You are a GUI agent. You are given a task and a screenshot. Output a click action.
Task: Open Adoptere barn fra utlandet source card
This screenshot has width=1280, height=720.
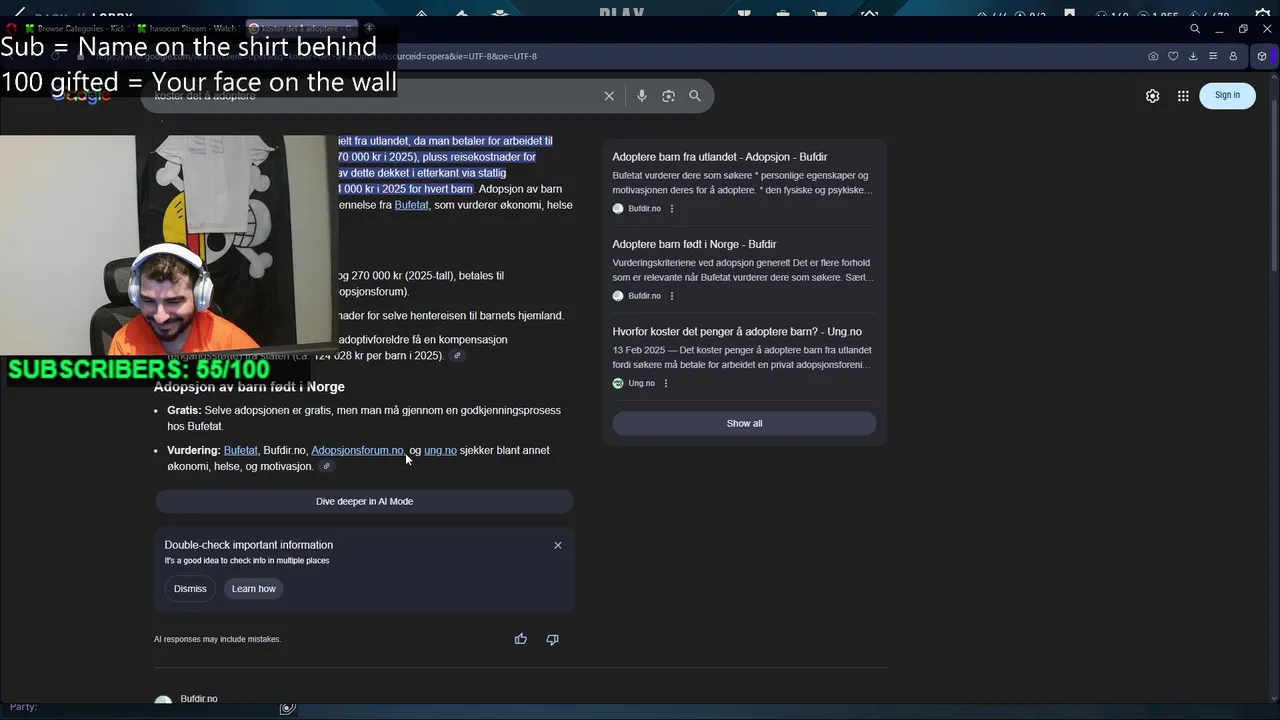744,182
